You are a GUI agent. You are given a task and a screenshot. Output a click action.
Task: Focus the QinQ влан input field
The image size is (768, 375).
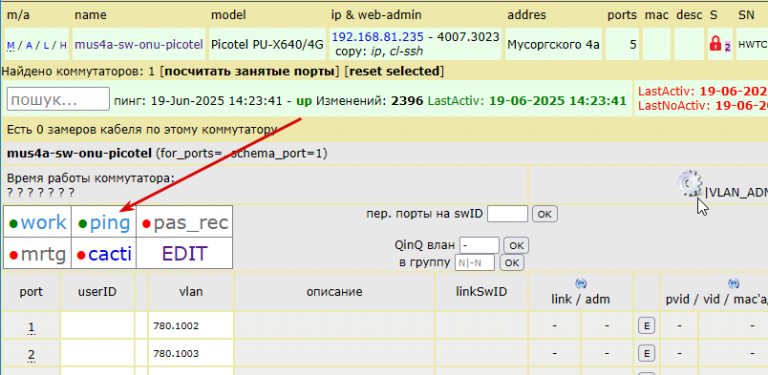coord(479,245)
